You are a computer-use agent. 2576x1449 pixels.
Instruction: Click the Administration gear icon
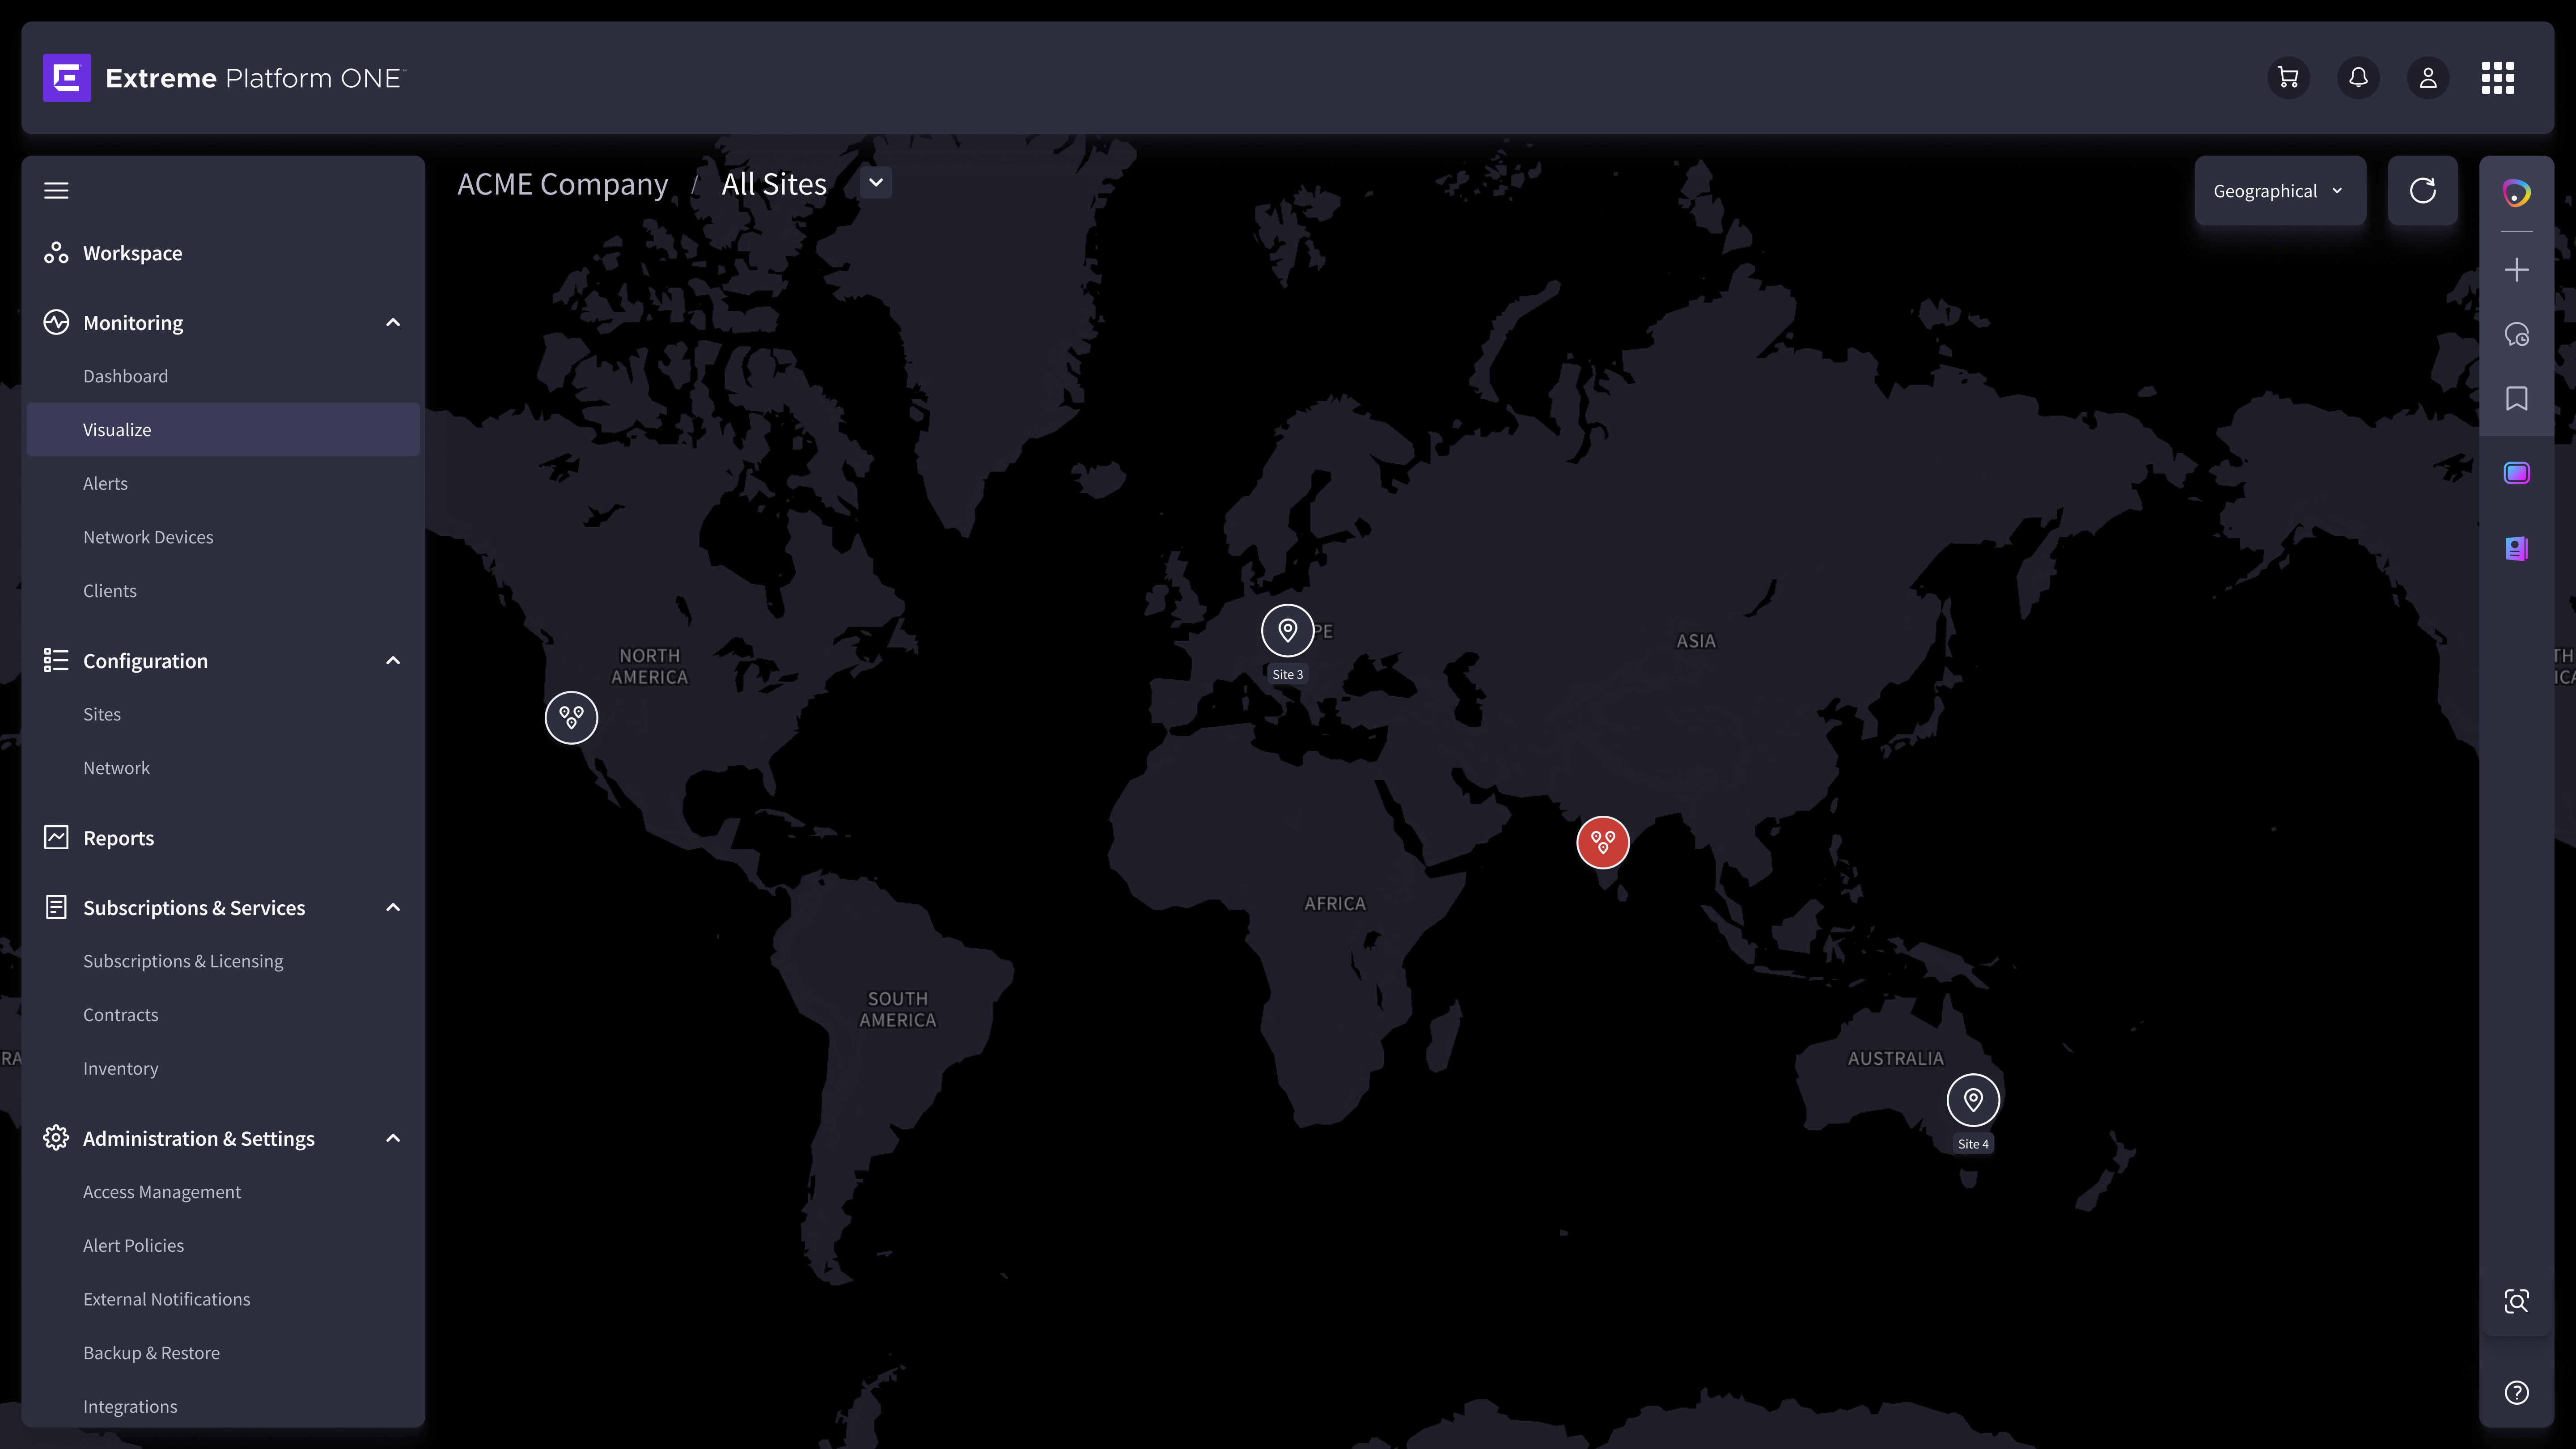56,1138
